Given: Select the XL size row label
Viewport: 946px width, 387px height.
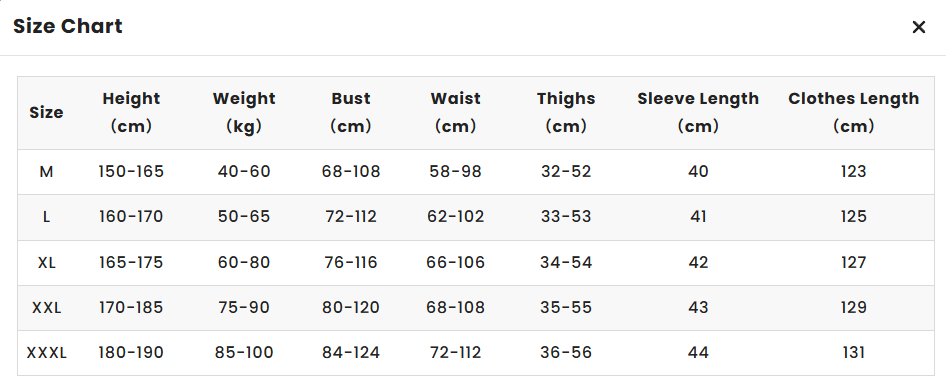Looking at the screenshot, I should pos(46,263).
